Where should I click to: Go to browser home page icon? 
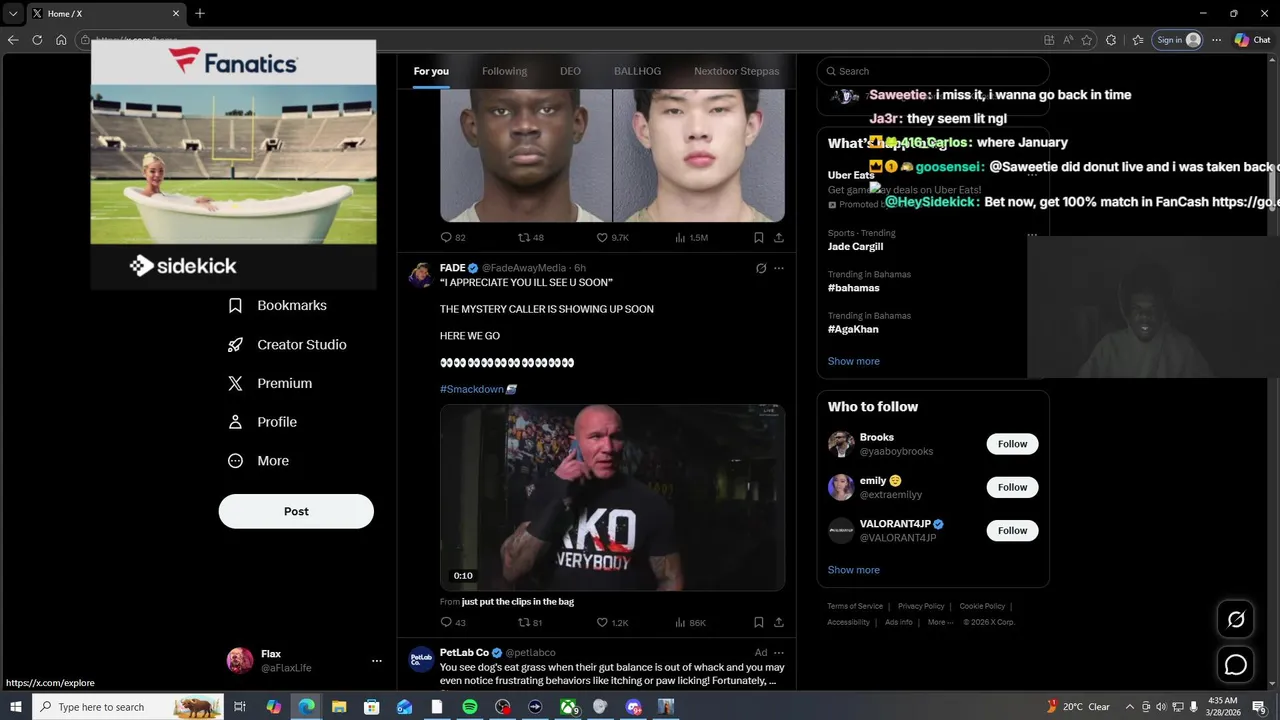(x=61, y=40)
